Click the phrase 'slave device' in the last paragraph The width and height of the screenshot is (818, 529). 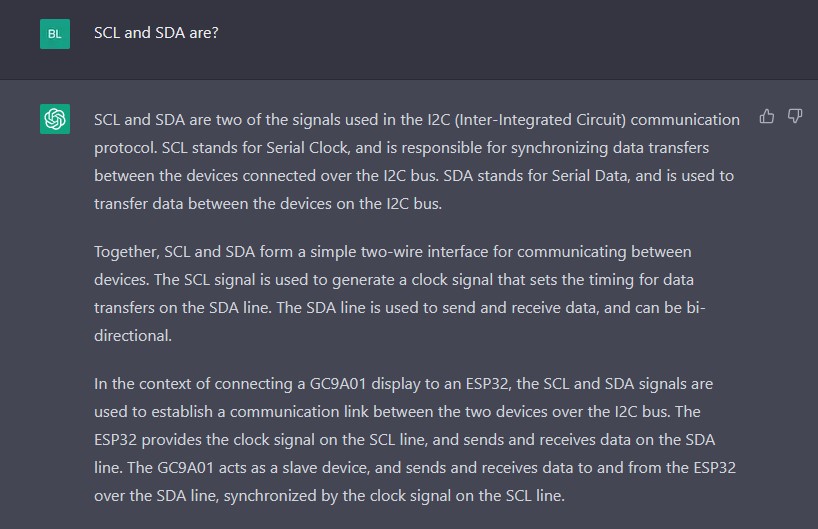[x=326, y=467]
